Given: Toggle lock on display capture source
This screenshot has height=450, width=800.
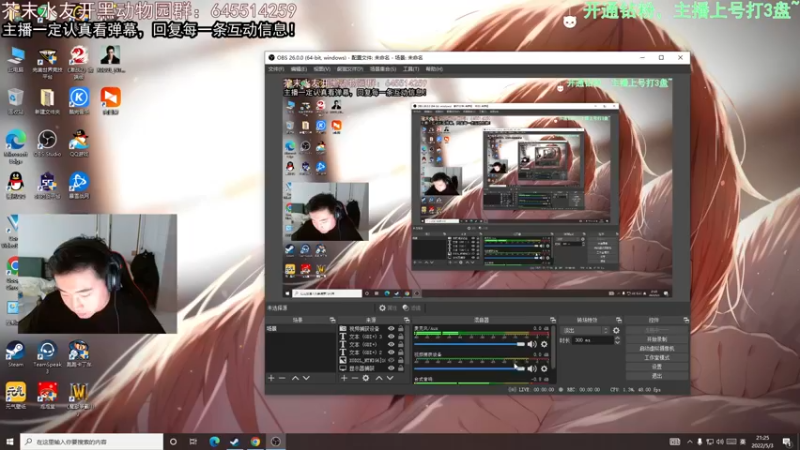Looking at the screenshot, I should [401, 368].
